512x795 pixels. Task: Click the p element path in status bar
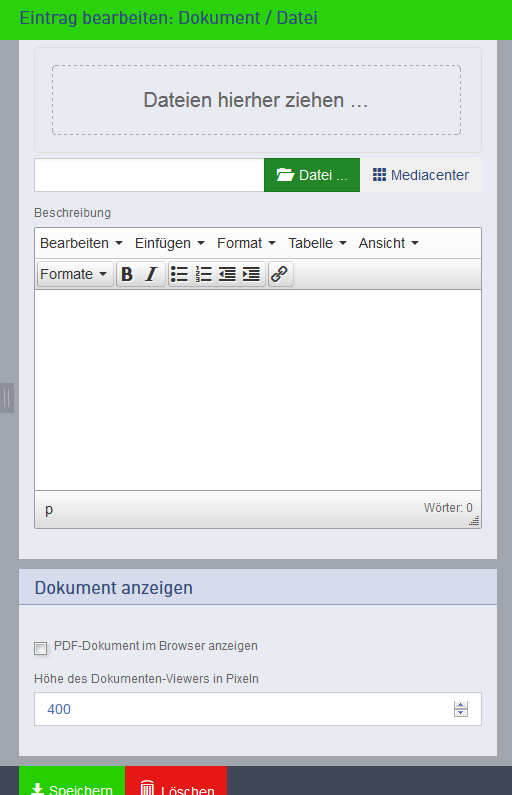point(49,509)
